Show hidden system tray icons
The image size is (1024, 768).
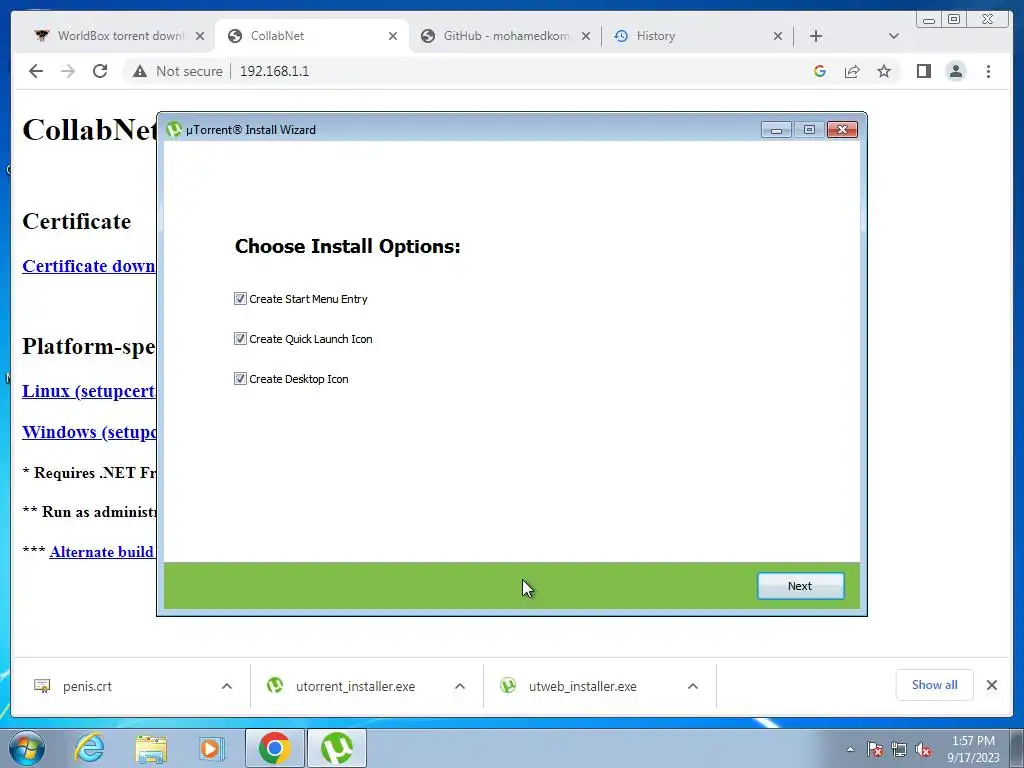(850, 749)
